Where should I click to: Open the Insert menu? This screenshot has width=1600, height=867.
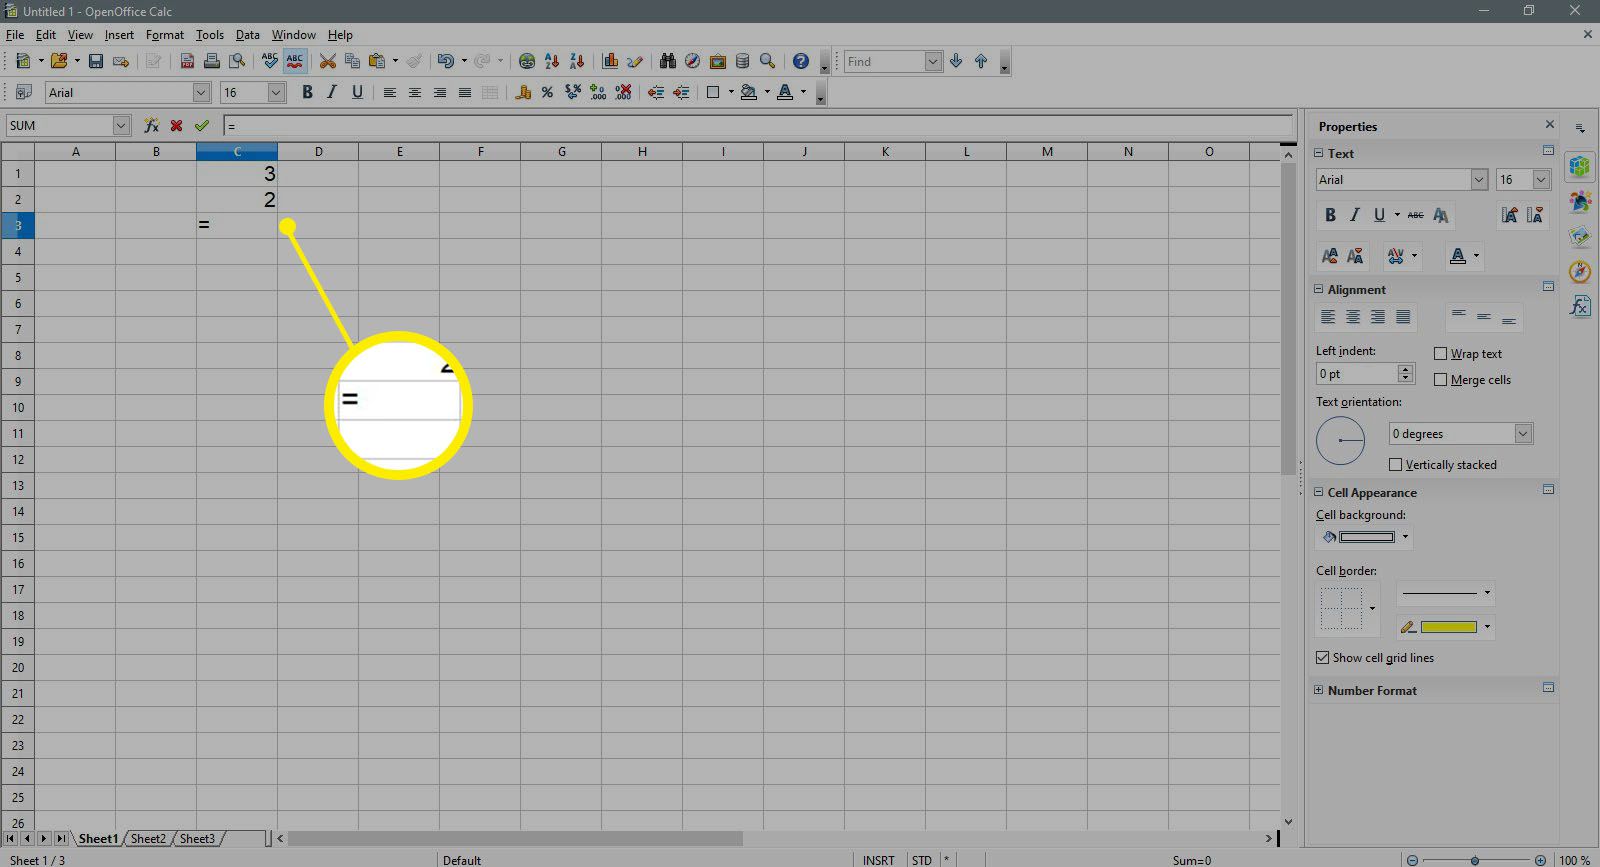pyautogui.click(x=119, y=35)
